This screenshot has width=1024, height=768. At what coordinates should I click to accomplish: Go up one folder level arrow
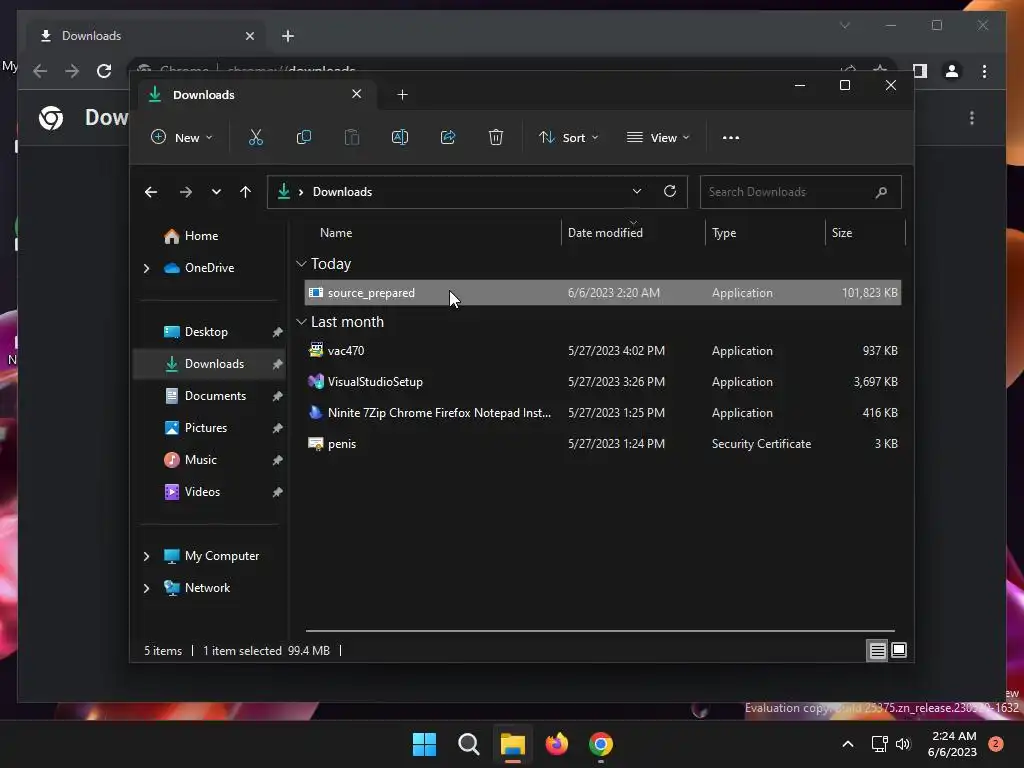click(x=246, y=192)
